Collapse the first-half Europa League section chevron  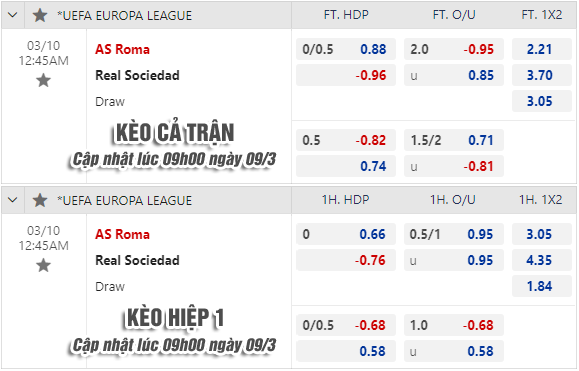pos(13,200)
